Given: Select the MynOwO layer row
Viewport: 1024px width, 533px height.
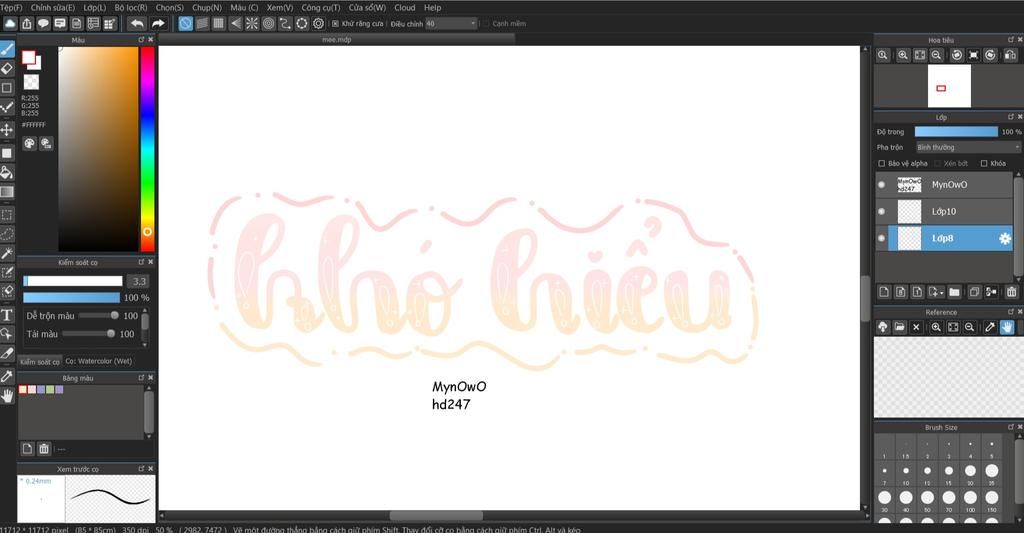Looking at the screenshot, I should coord(944,185).
